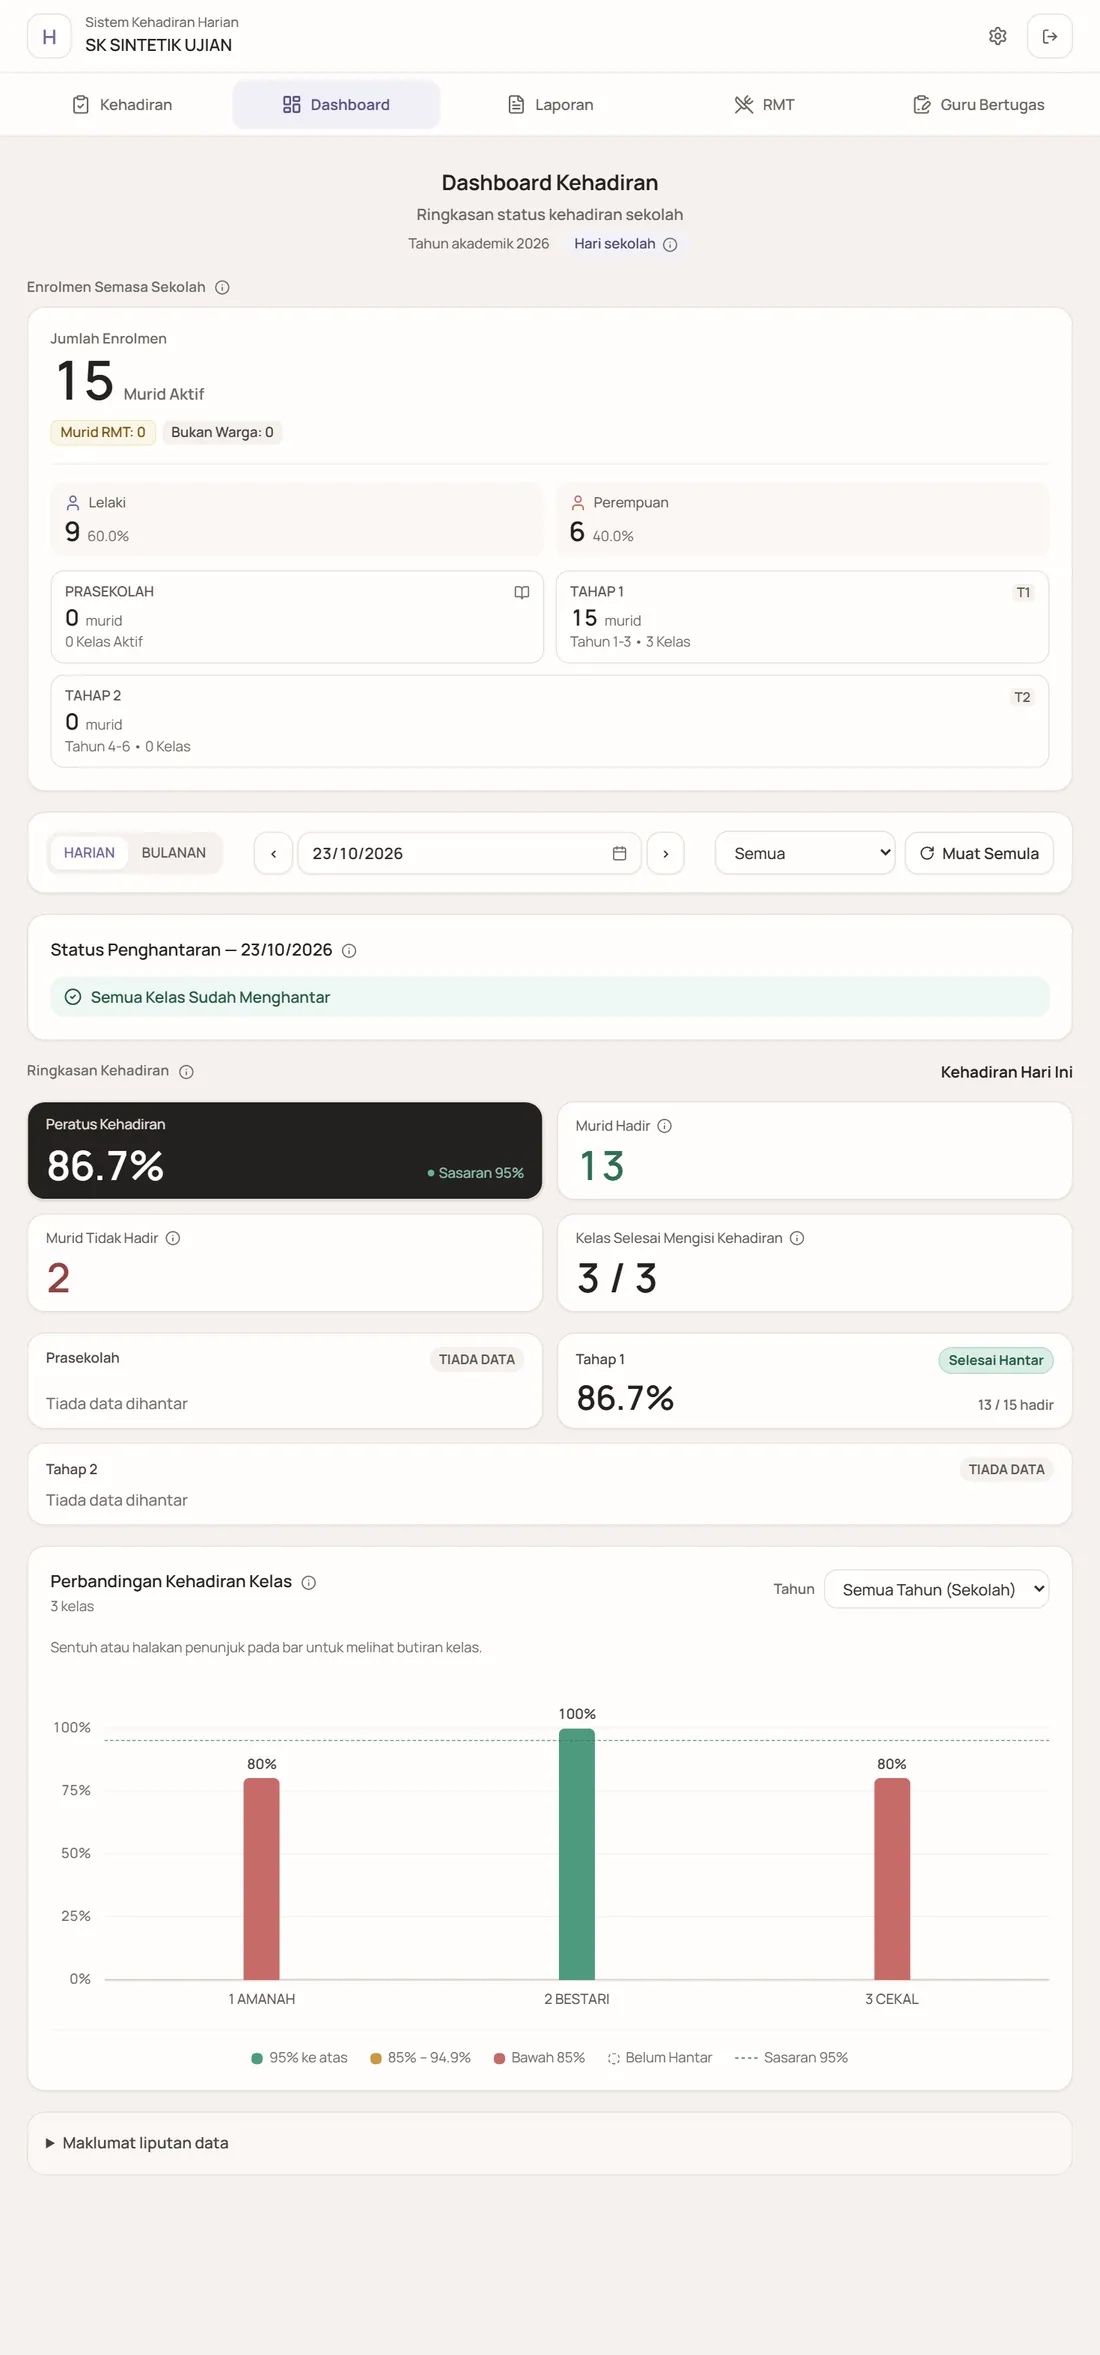Click the TAHAP 1 enrolment card
The width and height of the screenshot is (1100, 2355).
coord(802,617)
